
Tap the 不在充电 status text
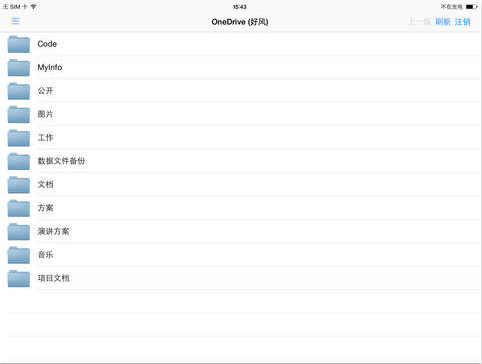click(452, 7)
